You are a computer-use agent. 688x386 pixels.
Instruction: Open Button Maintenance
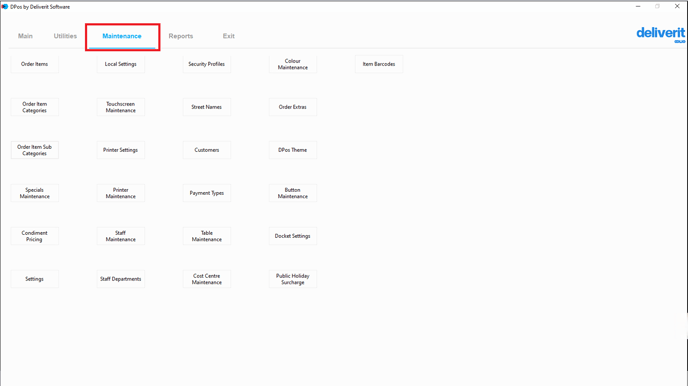pyautogui.click(x=293, y=193)
